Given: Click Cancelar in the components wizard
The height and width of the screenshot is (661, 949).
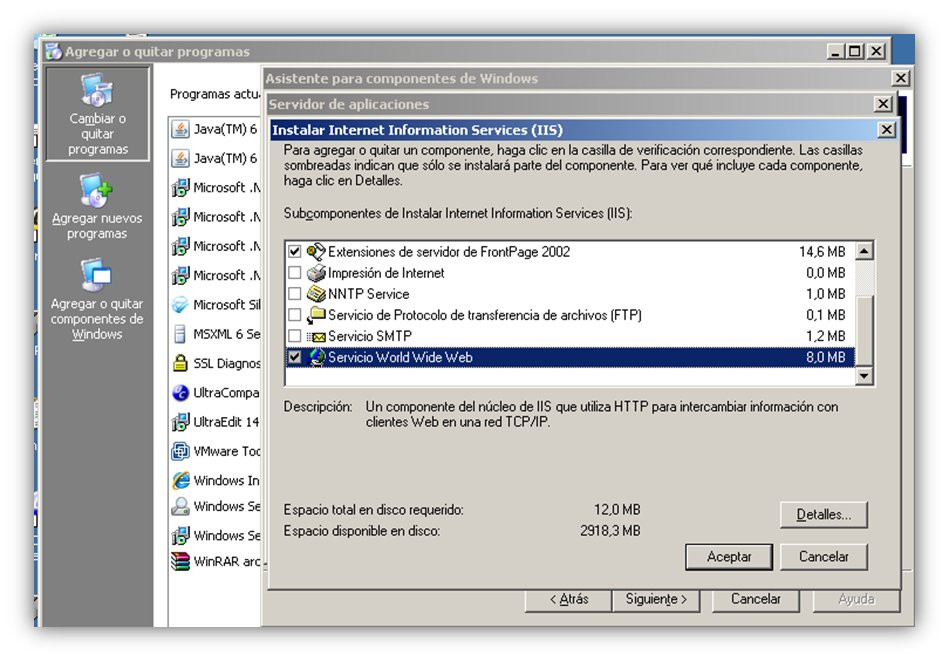Looking at the screenshot, I should [x=755, y=599].
